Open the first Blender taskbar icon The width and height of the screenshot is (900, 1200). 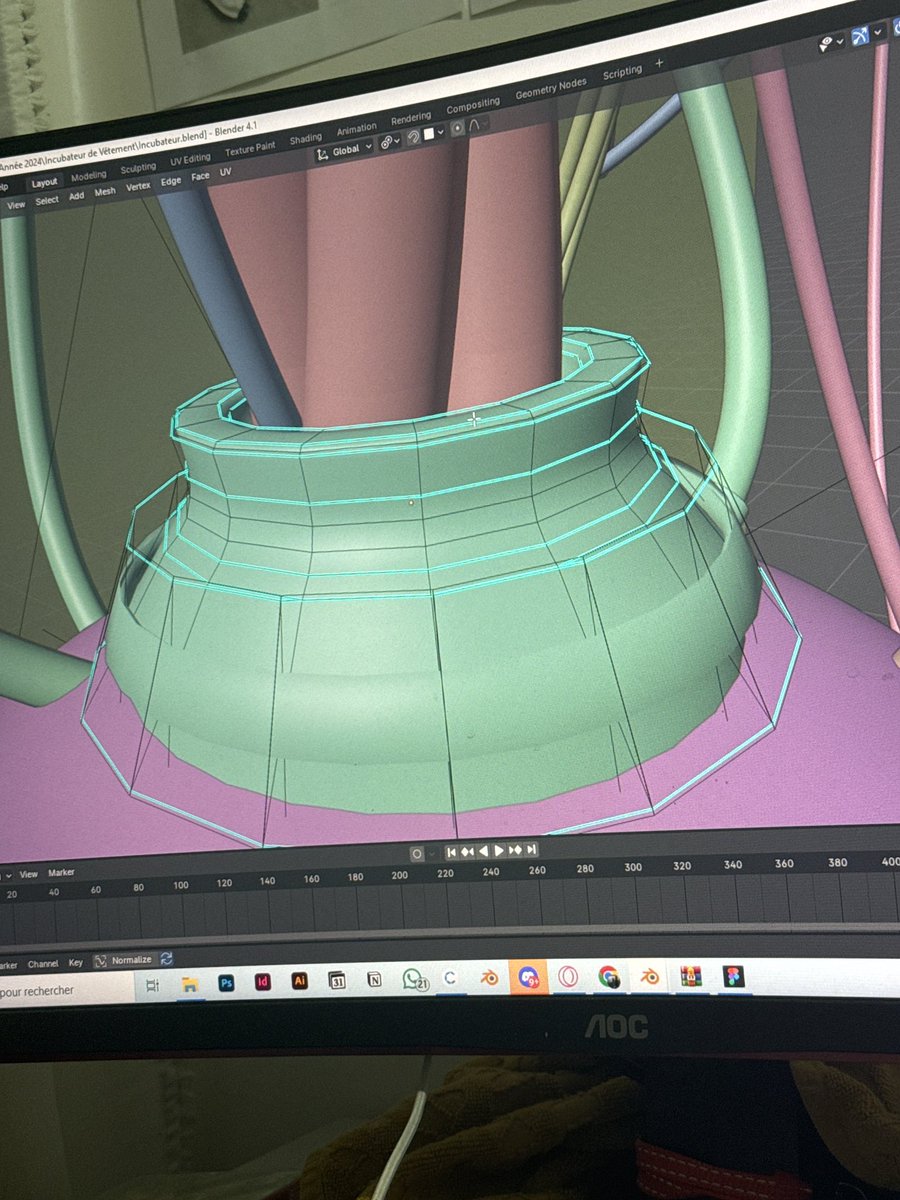pos(489,978)
